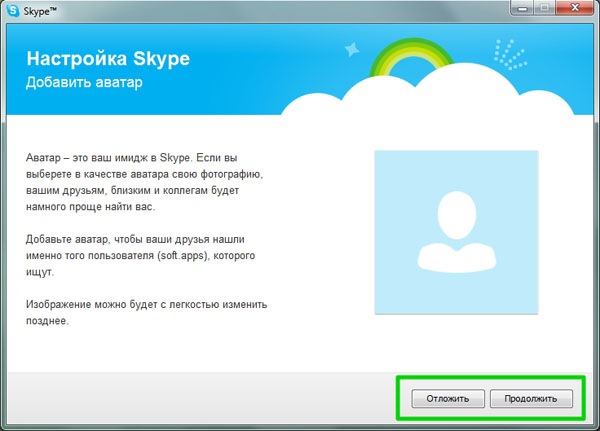Click the "Добавить аватар" subtitle

84,82
